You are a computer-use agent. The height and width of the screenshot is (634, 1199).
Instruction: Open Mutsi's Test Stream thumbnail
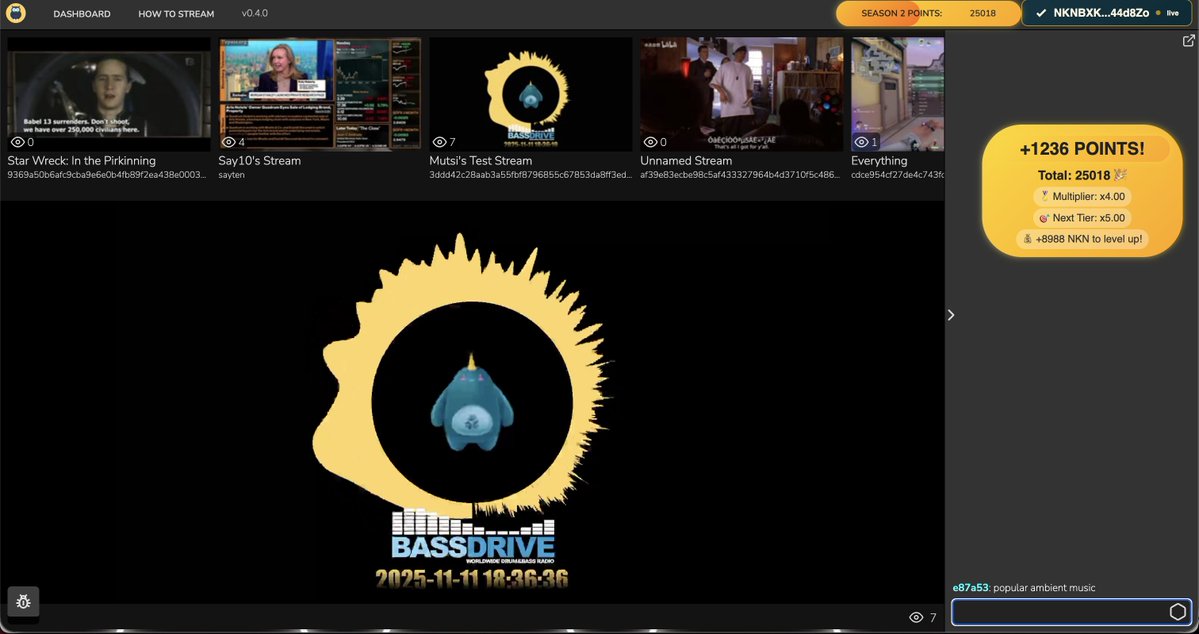point(531,94)
